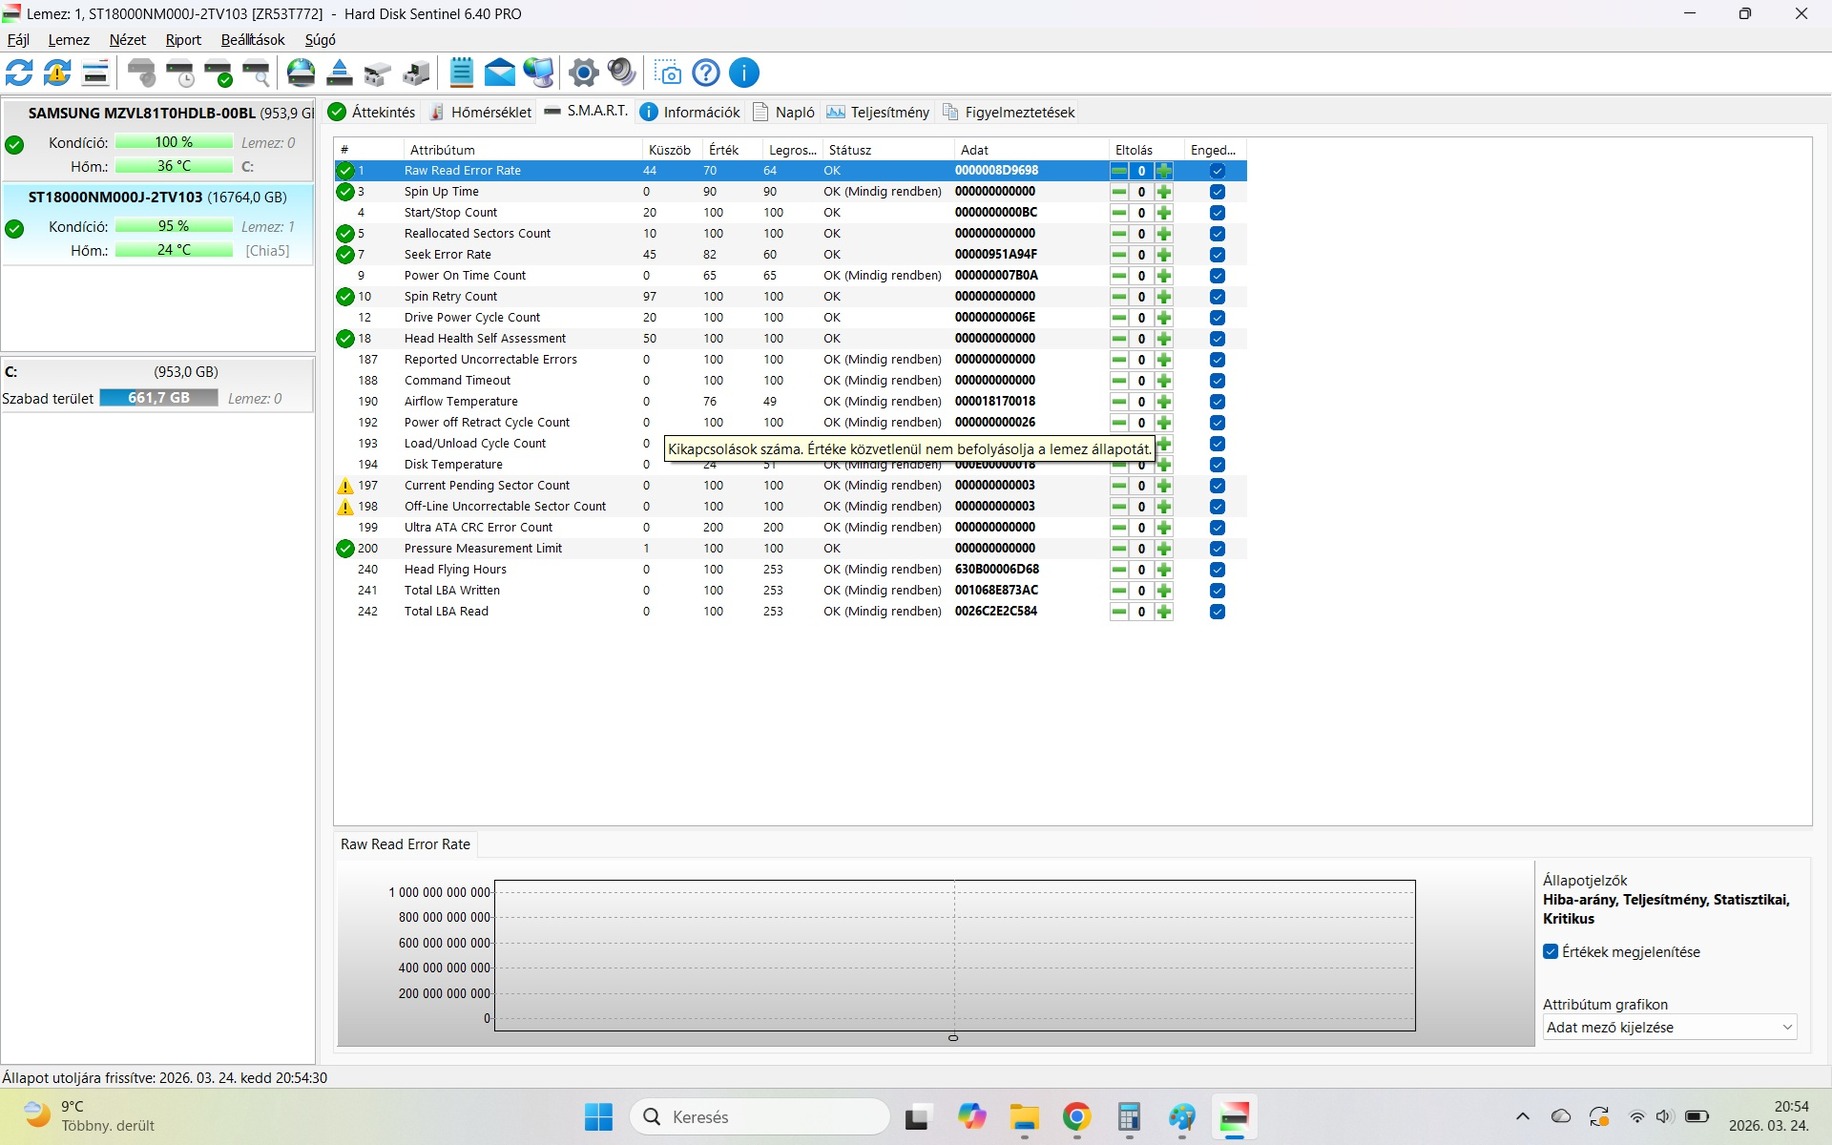Click the grey disk with gear icon
Viewport: 1832px width, 1145px height.
(142, 73)
